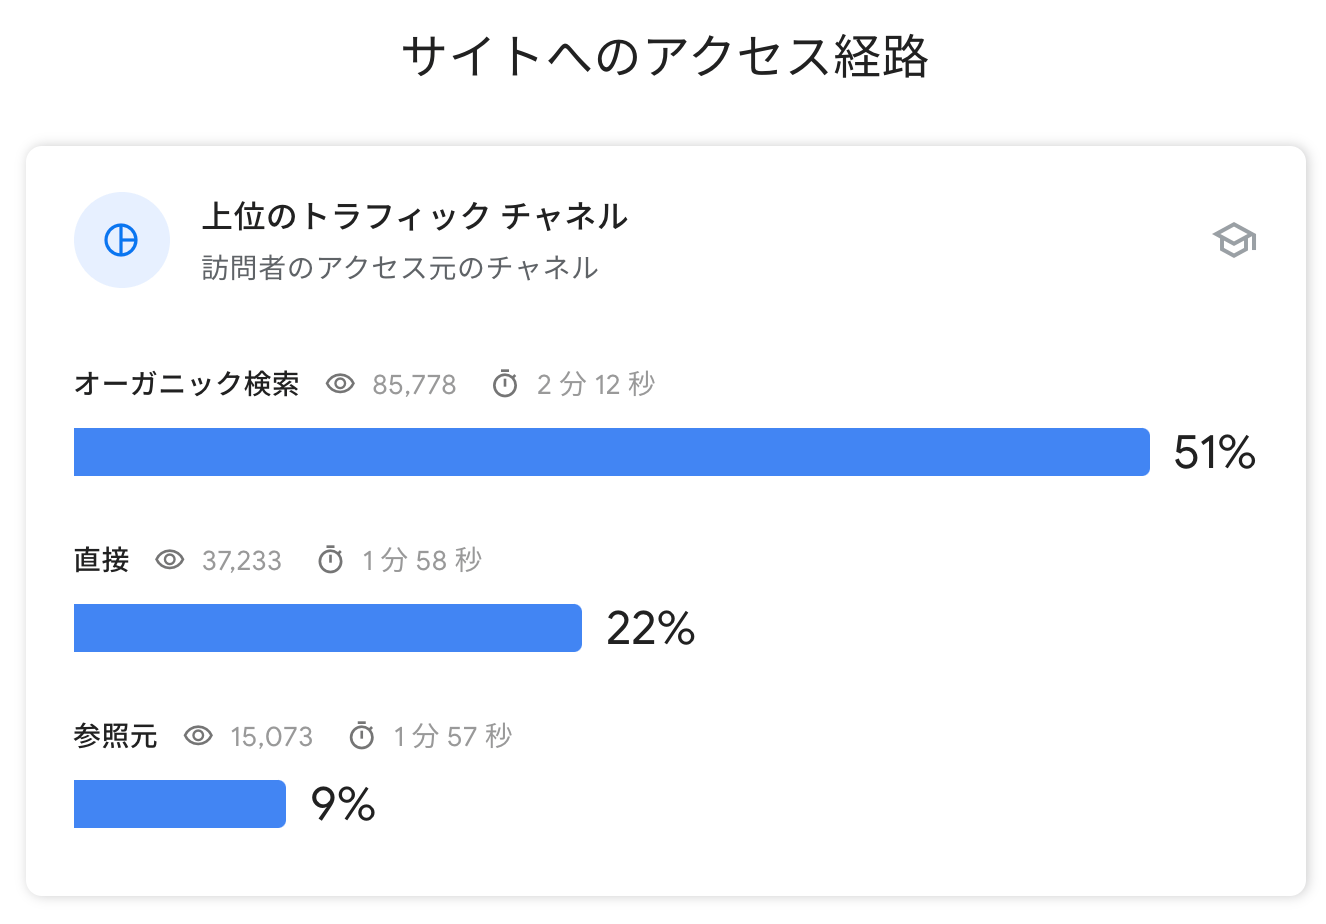The height and width of the screenshot is (924, 1326).
Task: Click the 9% referral traffic bar
Action: 180,804
